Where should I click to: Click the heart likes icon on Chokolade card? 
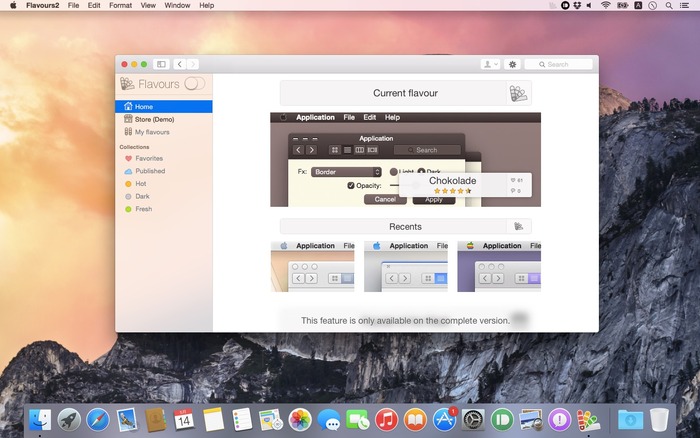[513, 180]
